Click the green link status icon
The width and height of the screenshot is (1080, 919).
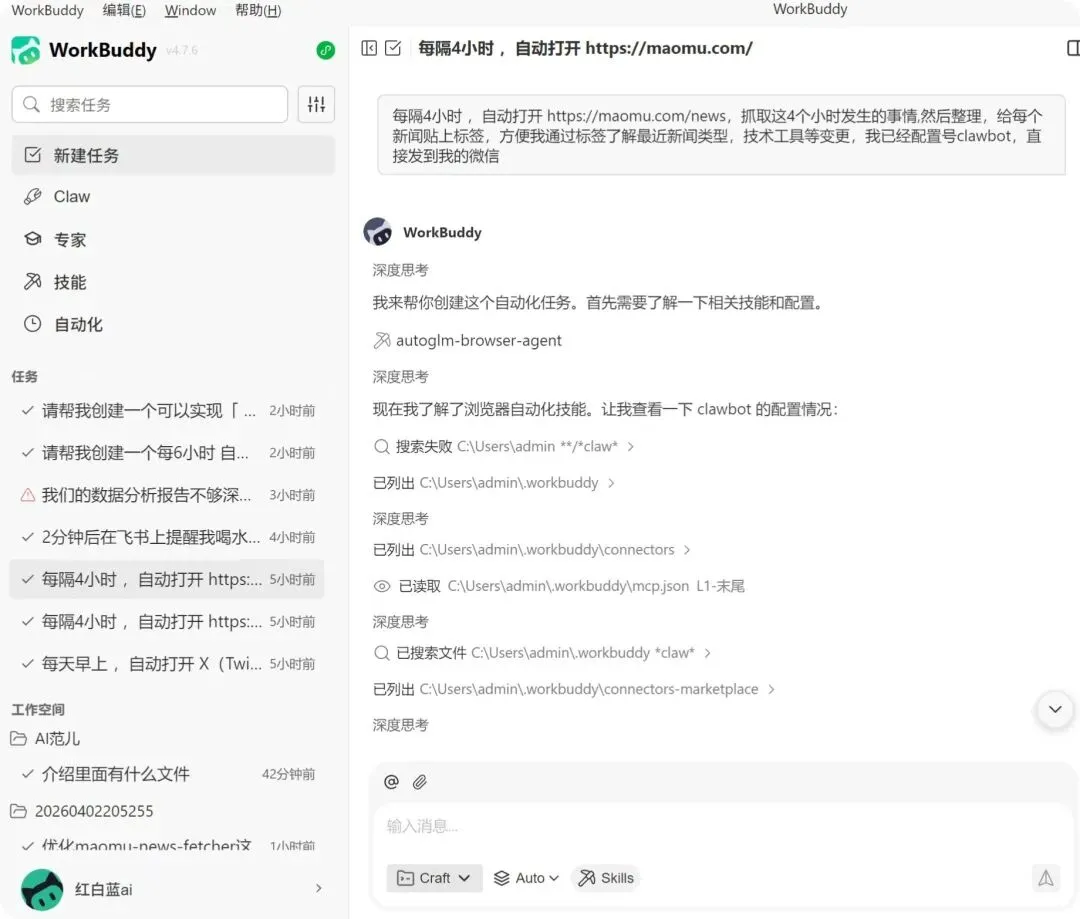pos(325,50)
